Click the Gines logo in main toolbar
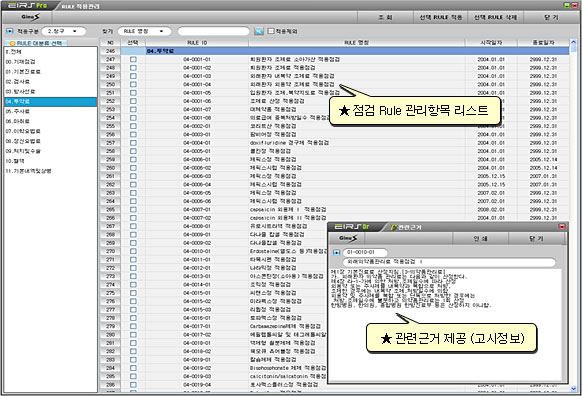582x396 pixels. [30, 17]
